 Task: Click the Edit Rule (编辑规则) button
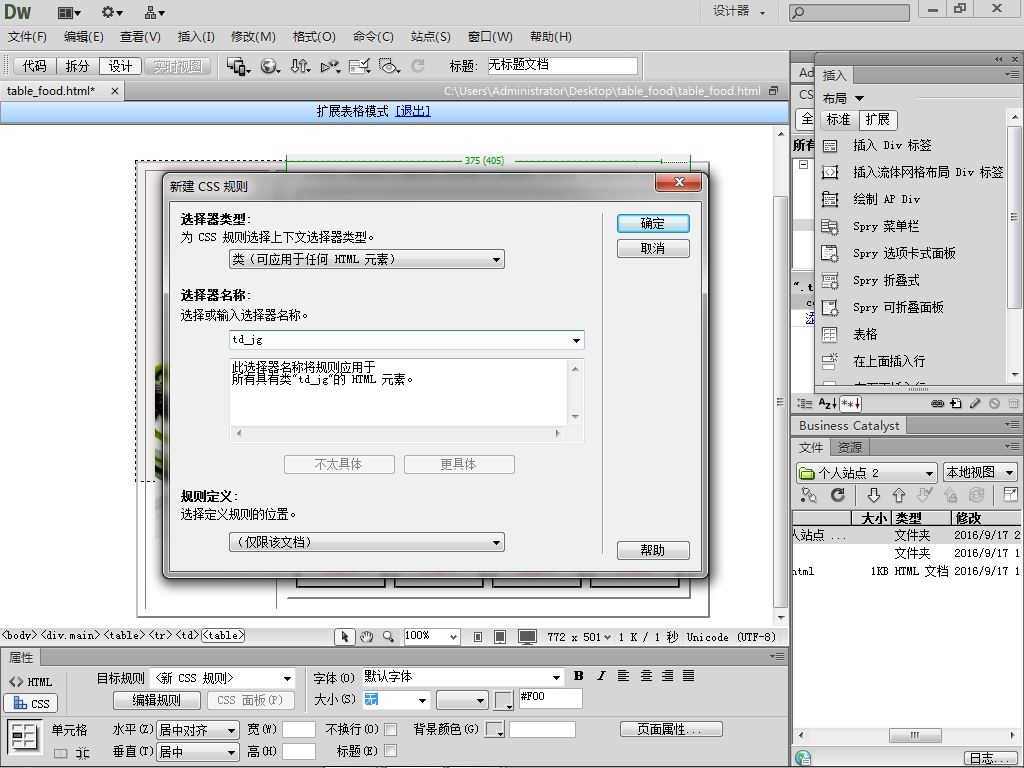[x=157, y=701]
